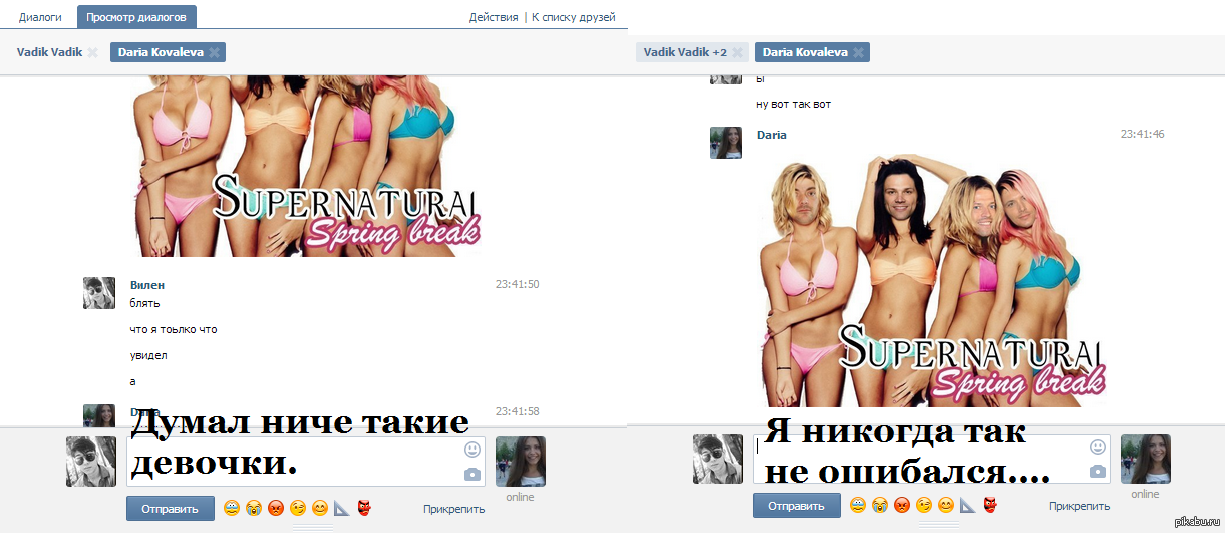The image size is (1225, 533).
Task: Insert red goblin mask emoji in left chat
Action: (363, 508)
